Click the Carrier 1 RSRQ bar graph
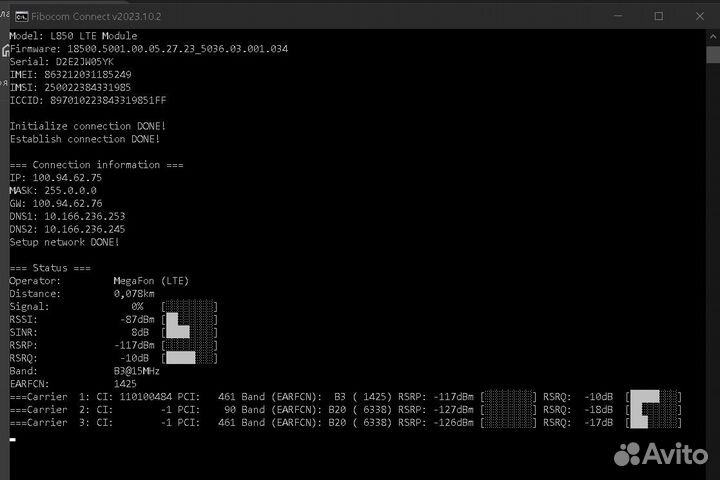Viewport: 720px width, 480px height. pos(653,397)
